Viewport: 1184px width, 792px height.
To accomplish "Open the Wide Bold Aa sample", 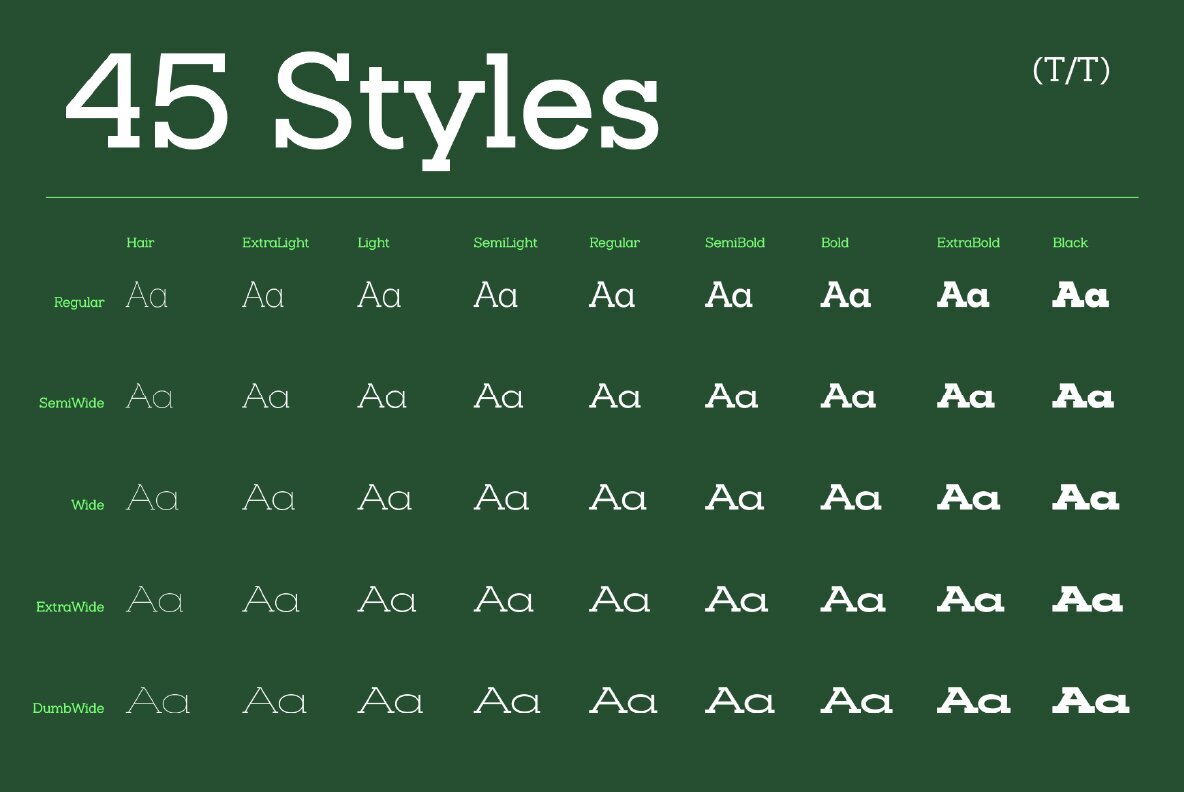I will [851, 498].
